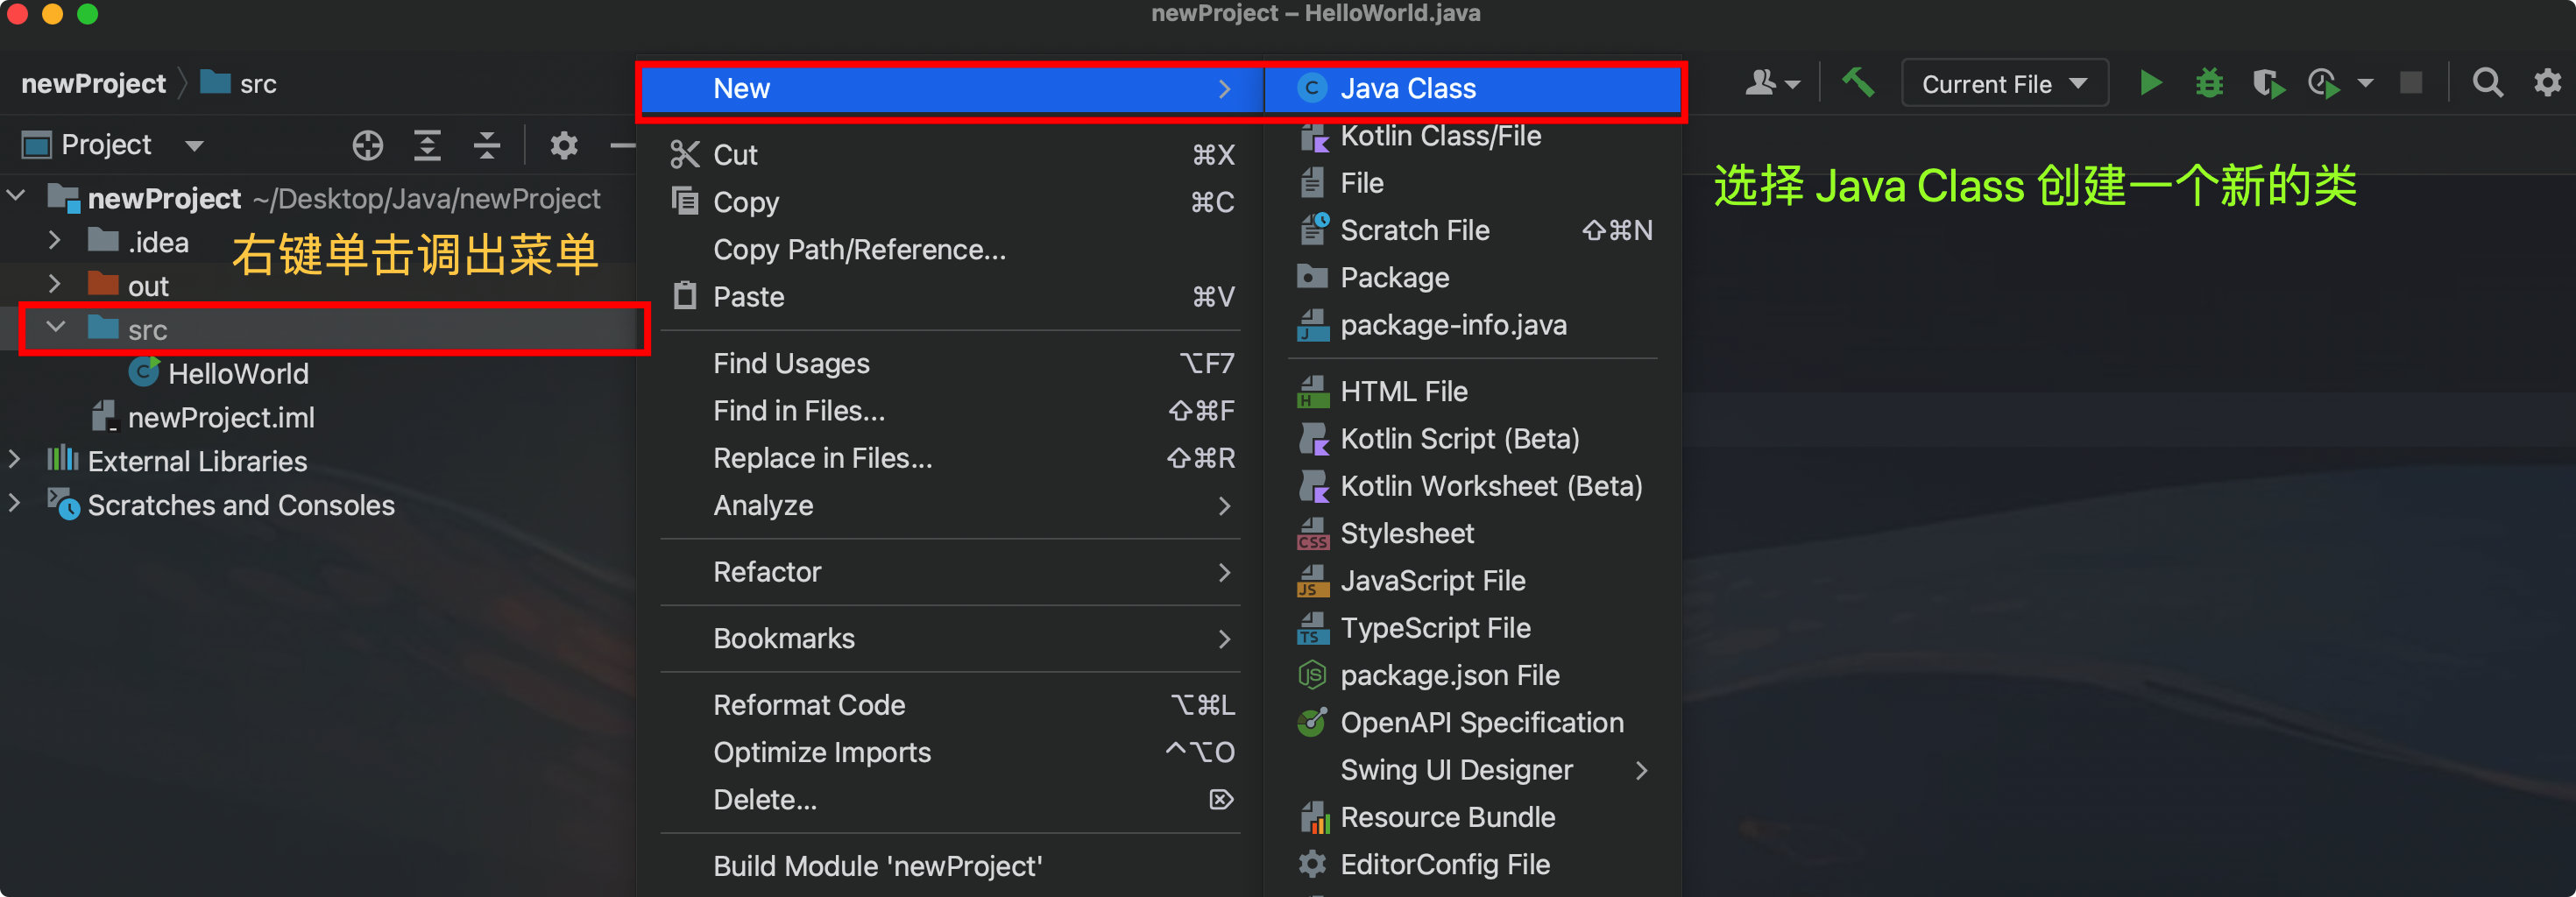2576x897 pixels.
Task: Click the Build project hammer icon
Action: (x=1858, y=83)
